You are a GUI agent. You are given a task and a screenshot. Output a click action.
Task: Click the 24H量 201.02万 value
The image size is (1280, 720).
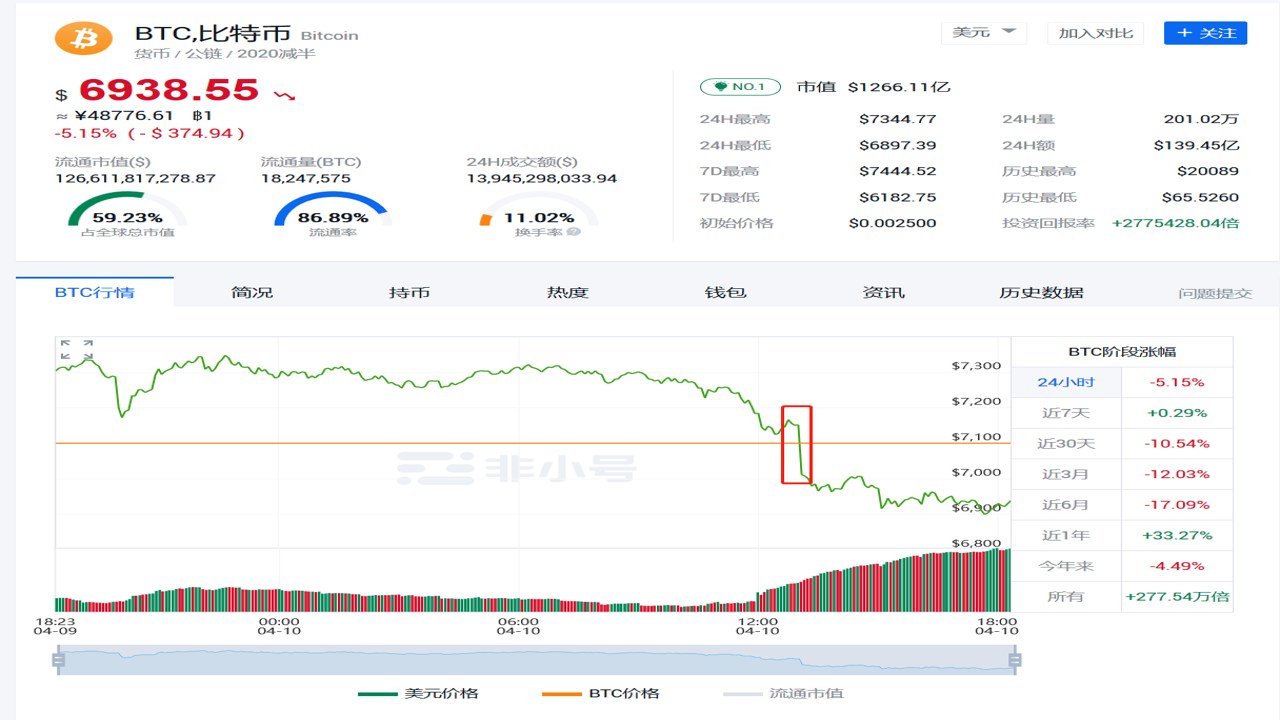1202,119
